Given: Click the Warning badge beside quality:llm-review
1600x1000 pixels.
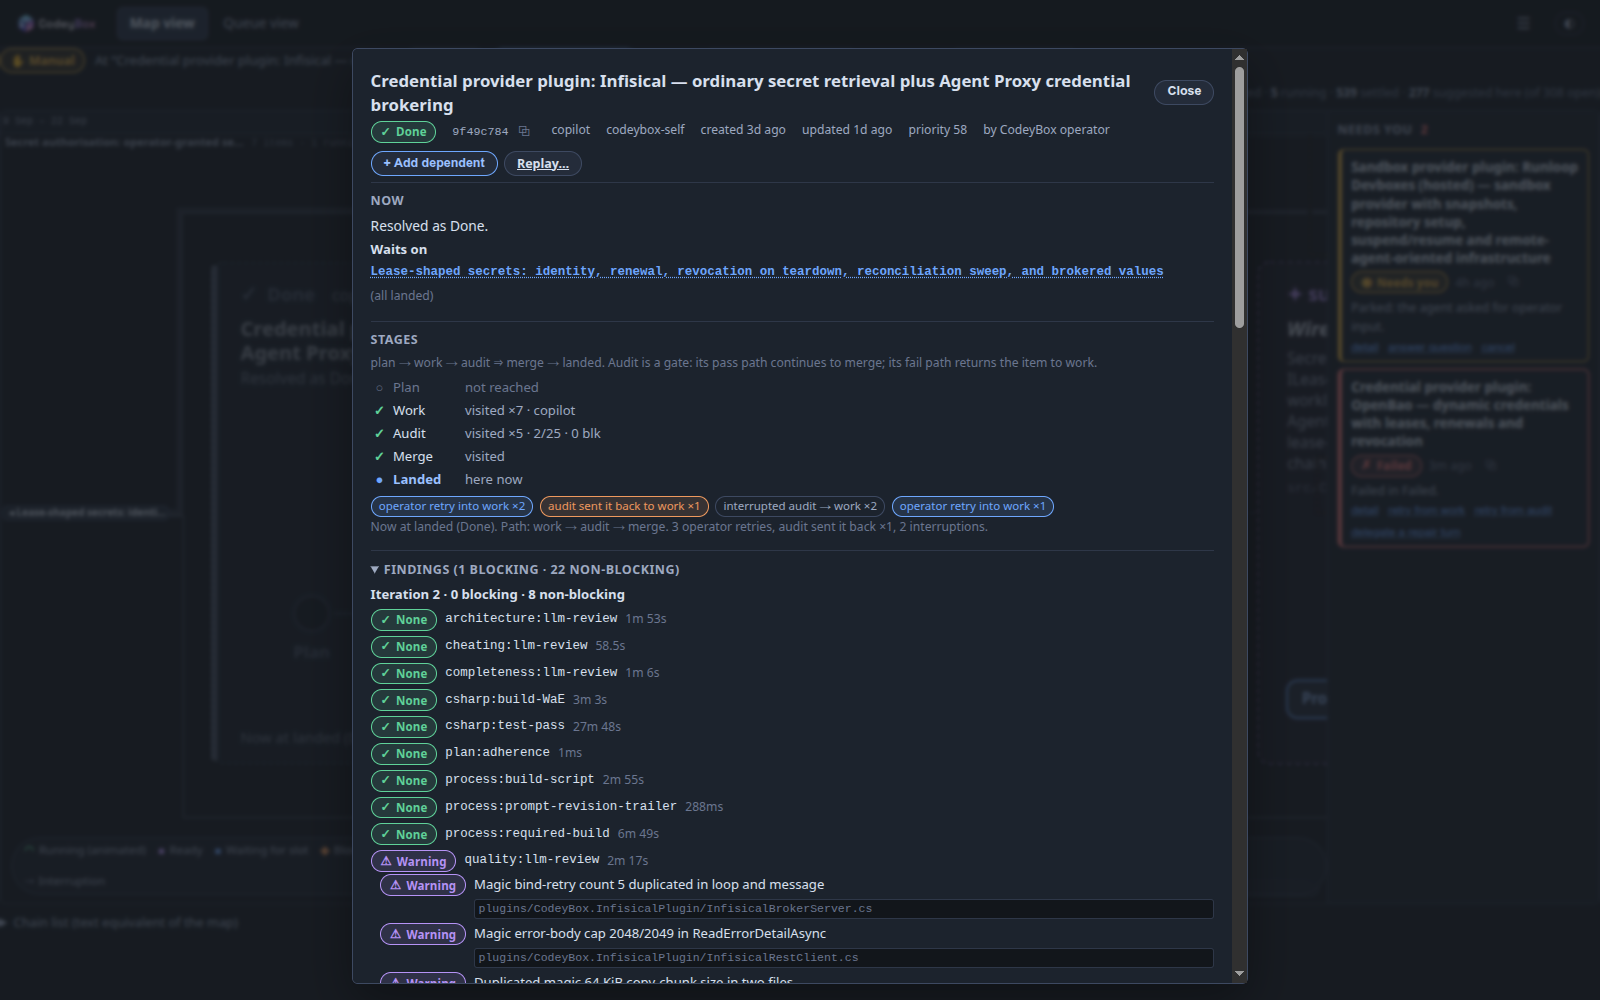Looking at the screenshot, I should click(x=413, y=862).
